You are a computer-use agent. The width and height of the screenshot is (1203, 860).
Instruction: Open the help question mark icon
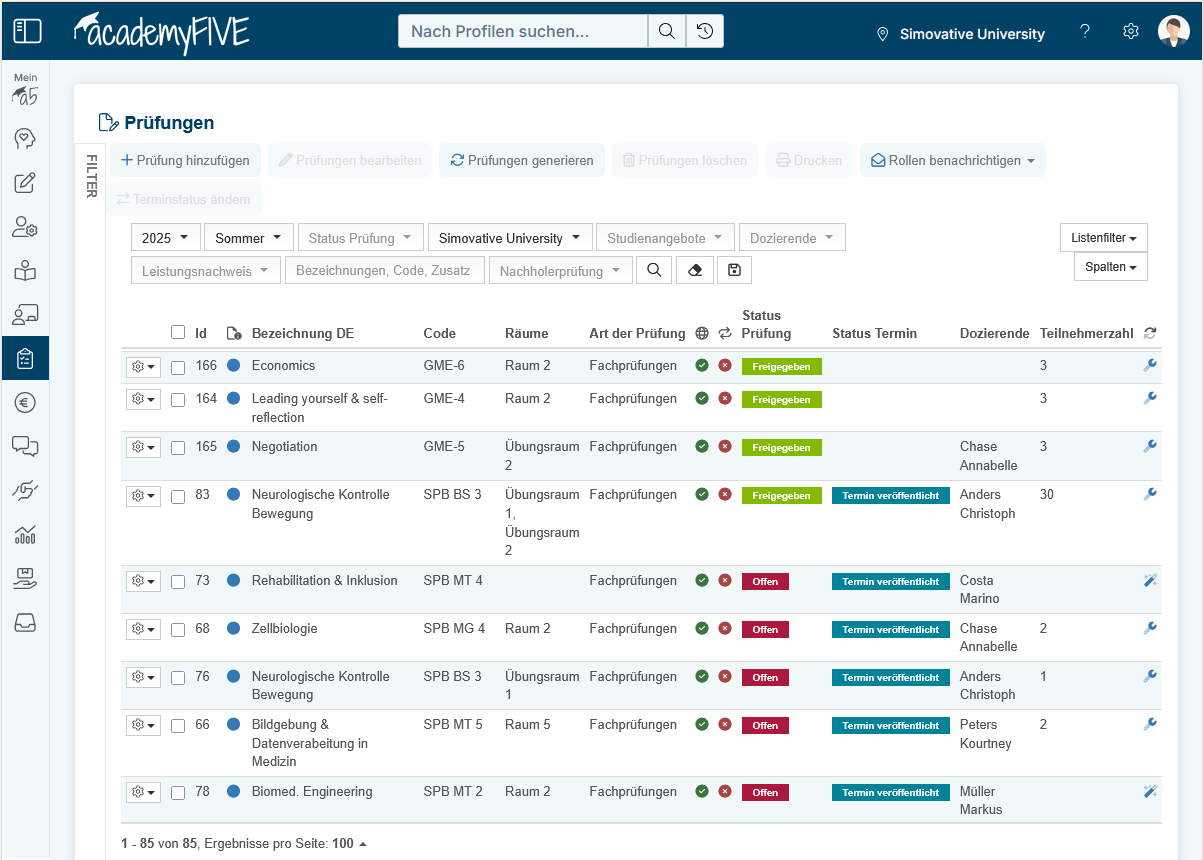coord(1085,32)
